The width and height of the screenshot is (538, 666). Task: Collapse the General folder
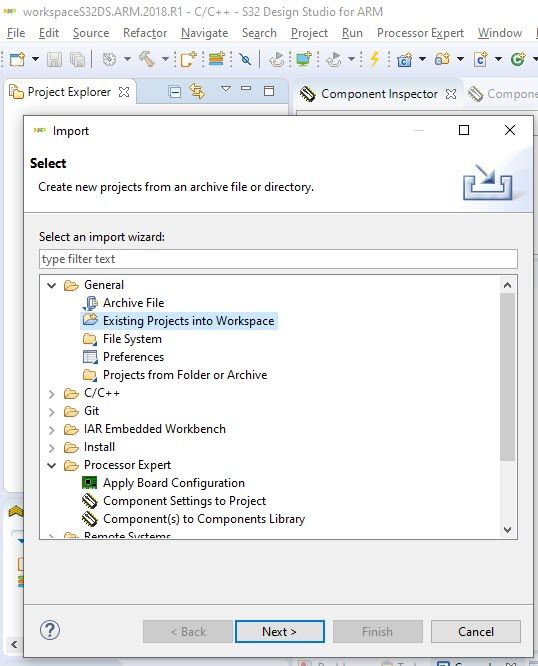click(52, 285)
